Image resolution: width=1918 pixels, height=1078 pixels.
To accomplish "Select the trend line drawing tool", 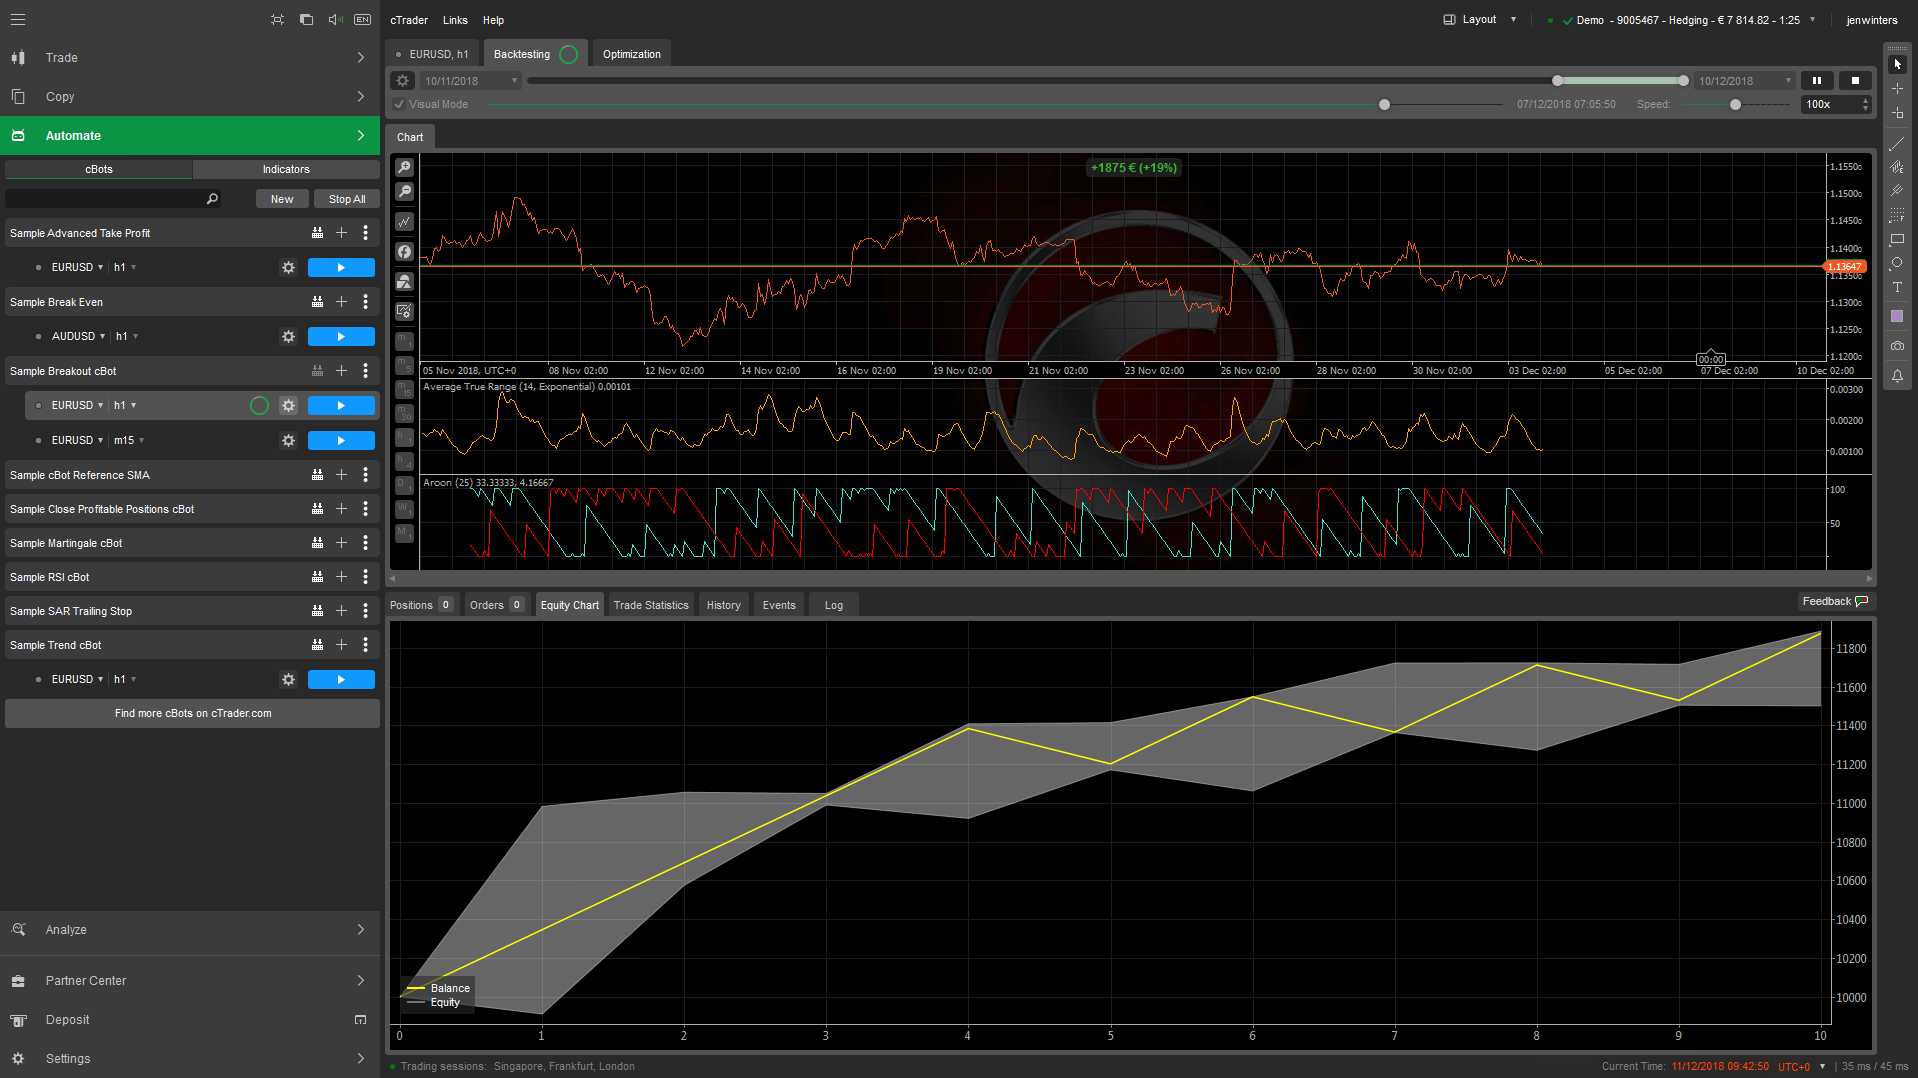I will click(x=1897, y=144).
